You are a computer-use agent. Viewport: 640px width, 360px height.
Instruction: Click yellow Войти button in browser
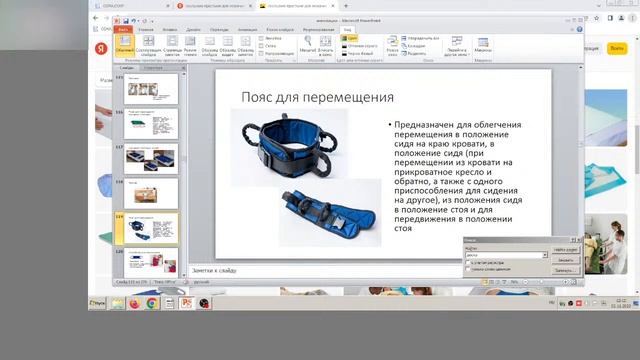[x=617, y=48]
